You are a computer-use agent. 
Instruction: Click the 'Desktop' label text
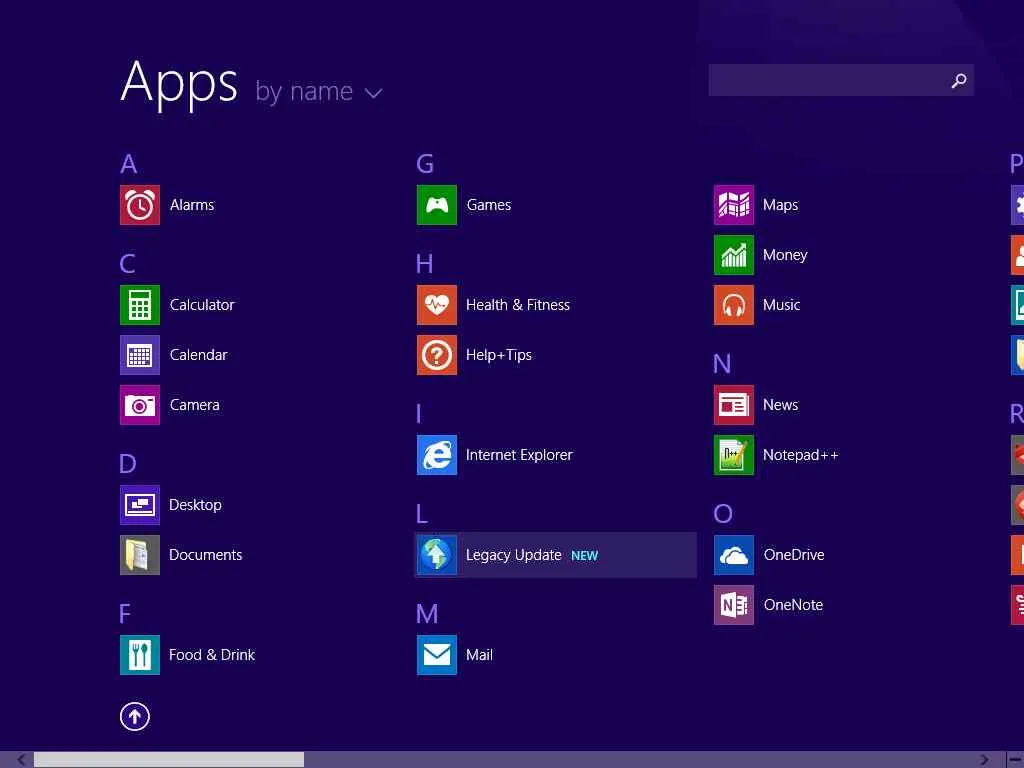pos(195,505)
